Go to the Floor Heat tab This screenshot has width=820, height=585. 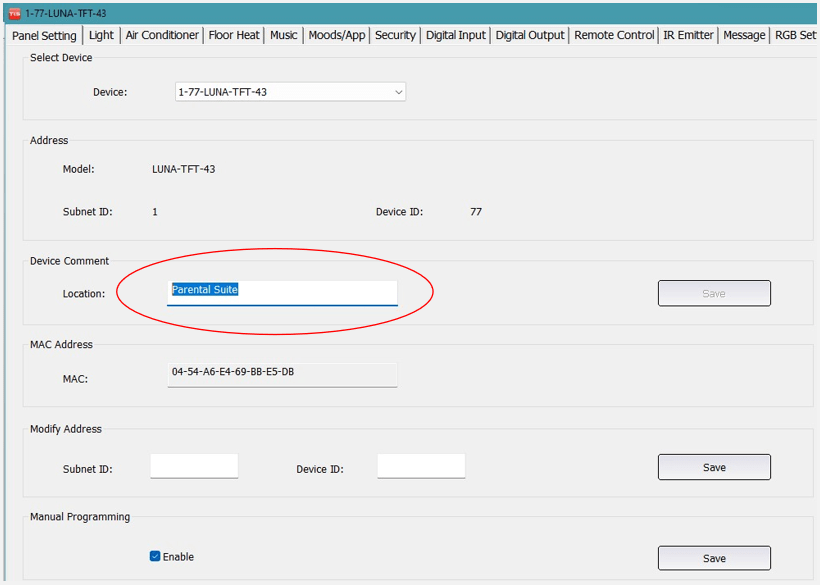pyautogui.click(x=234, y=35)
